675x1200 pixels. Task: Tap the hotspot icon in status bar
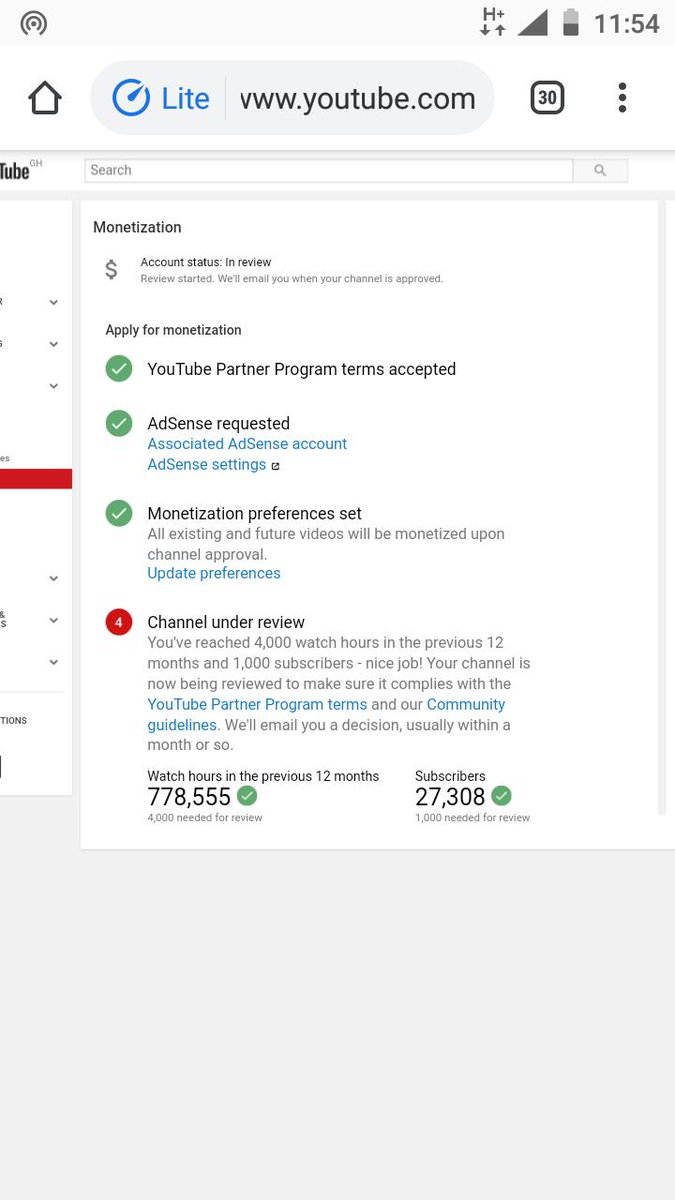click(34, 23)
